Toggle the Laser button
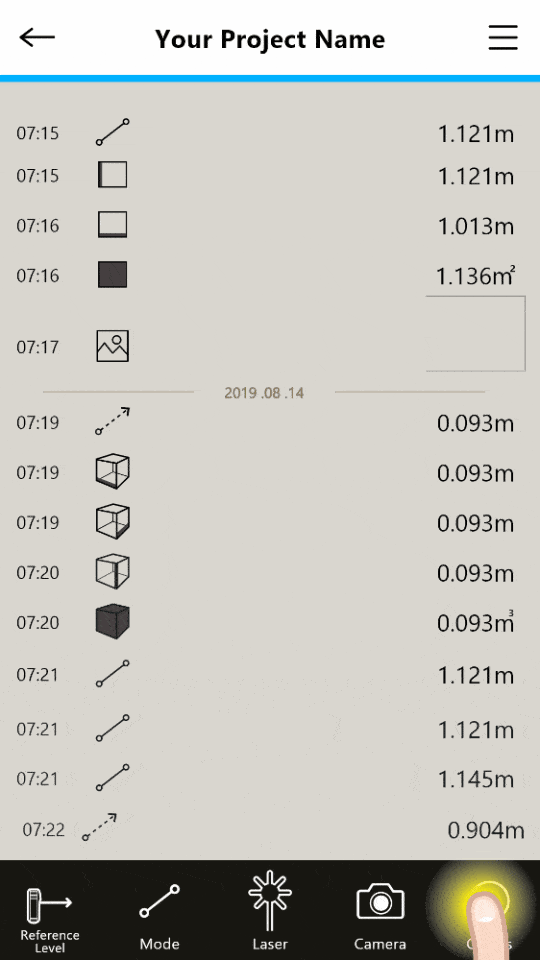Viewport: 540px width, 960px height. click(270, 912)
